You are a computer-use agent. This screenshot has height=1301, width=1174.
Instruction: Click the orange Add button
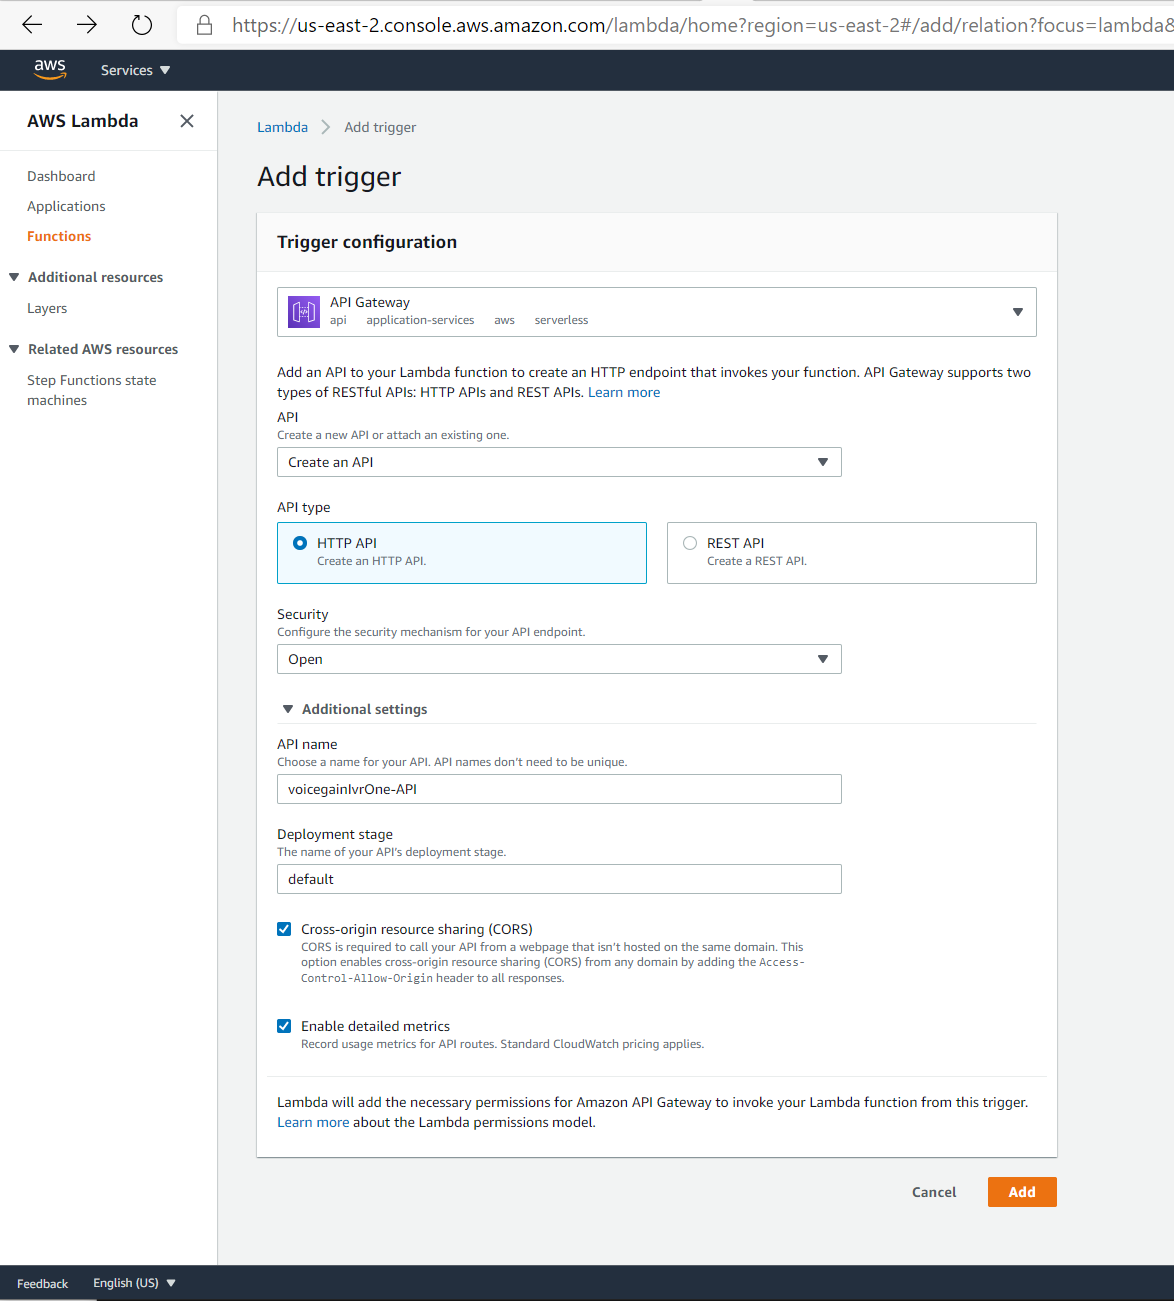(1022, 1192)
